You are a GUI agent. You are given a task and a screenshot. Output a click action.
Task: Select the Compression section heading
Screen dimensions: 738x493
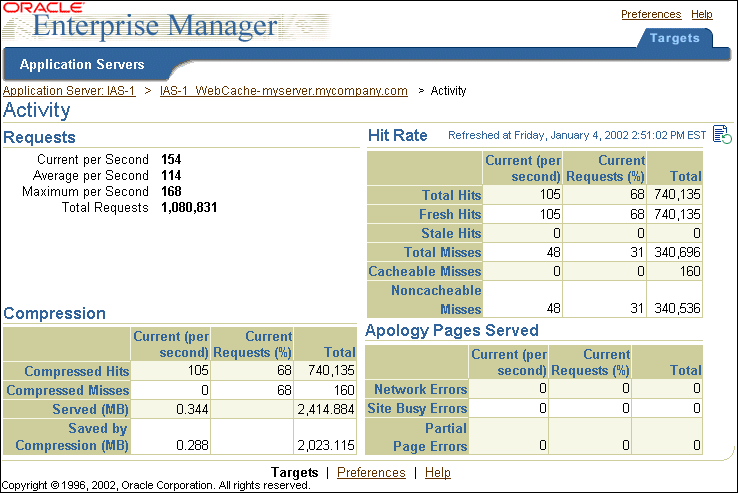(55, 314)
